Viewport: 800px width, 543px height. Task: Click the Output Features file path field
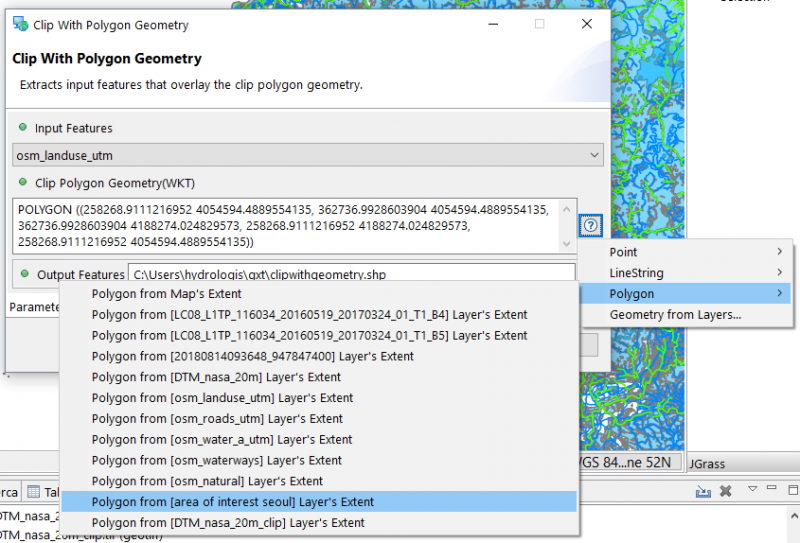tap(350, 274)
